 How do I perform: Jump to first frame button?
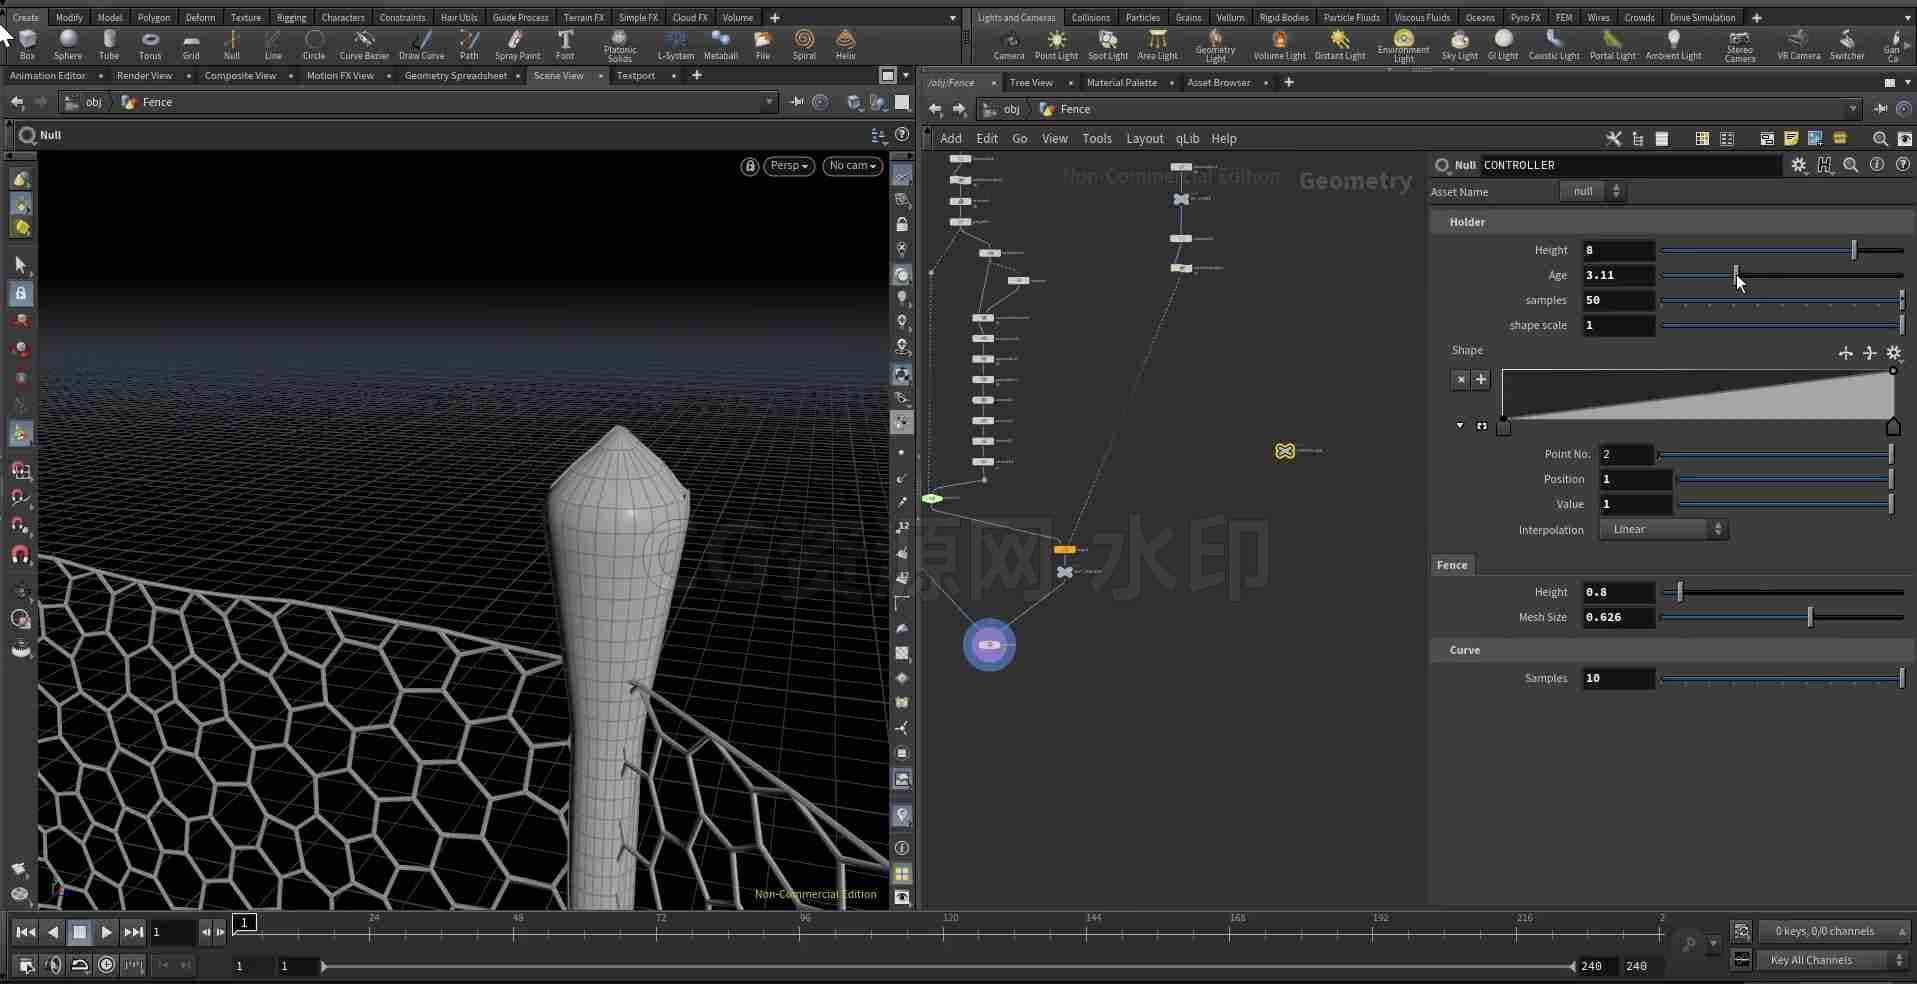pos(25,932)
